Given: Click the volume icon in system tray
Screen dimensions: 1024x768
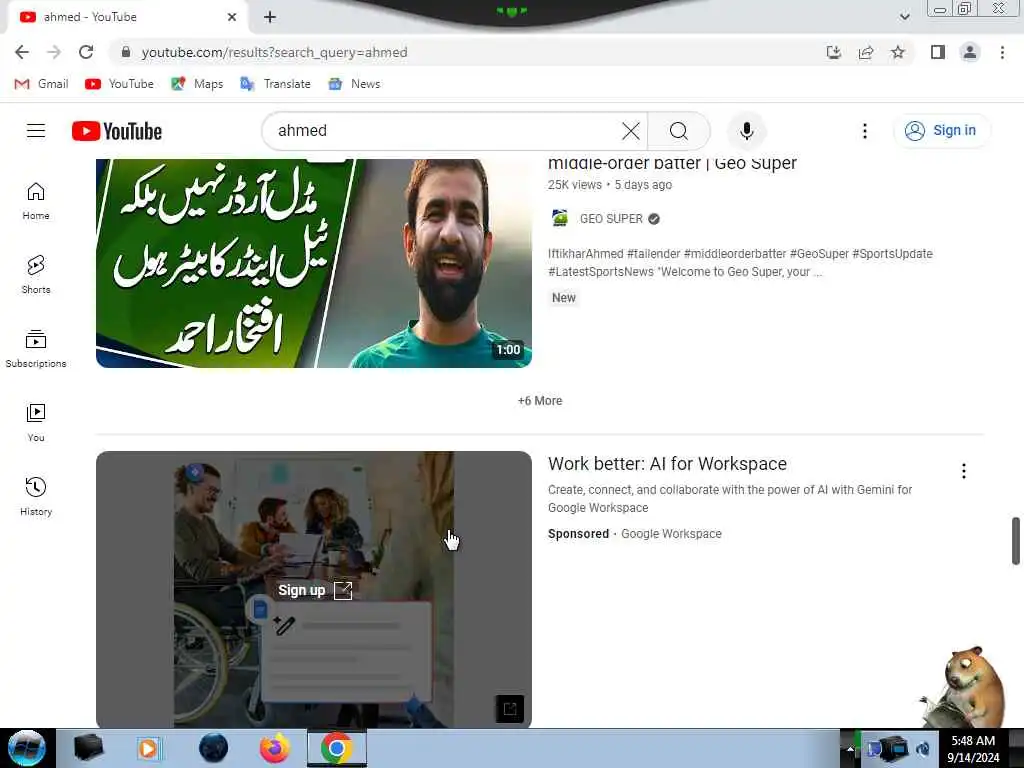Looking at the screenshot, I should coord(923,750).
